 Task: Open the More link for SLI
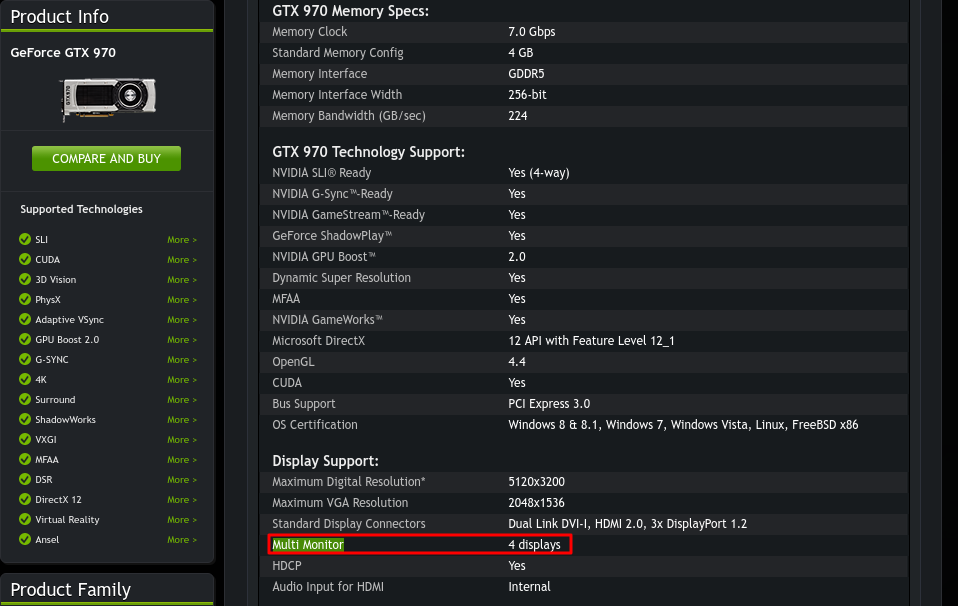(x=182, y=239)
